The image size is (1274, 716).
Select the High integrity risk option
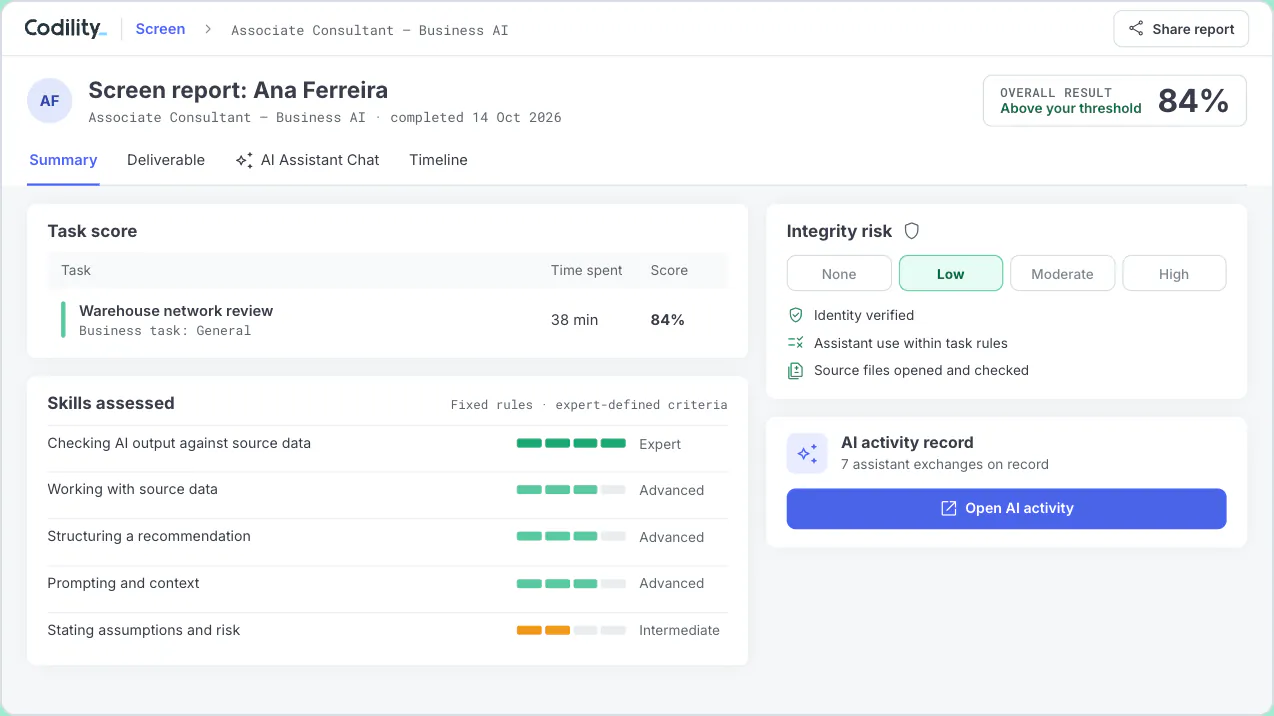1174,273
